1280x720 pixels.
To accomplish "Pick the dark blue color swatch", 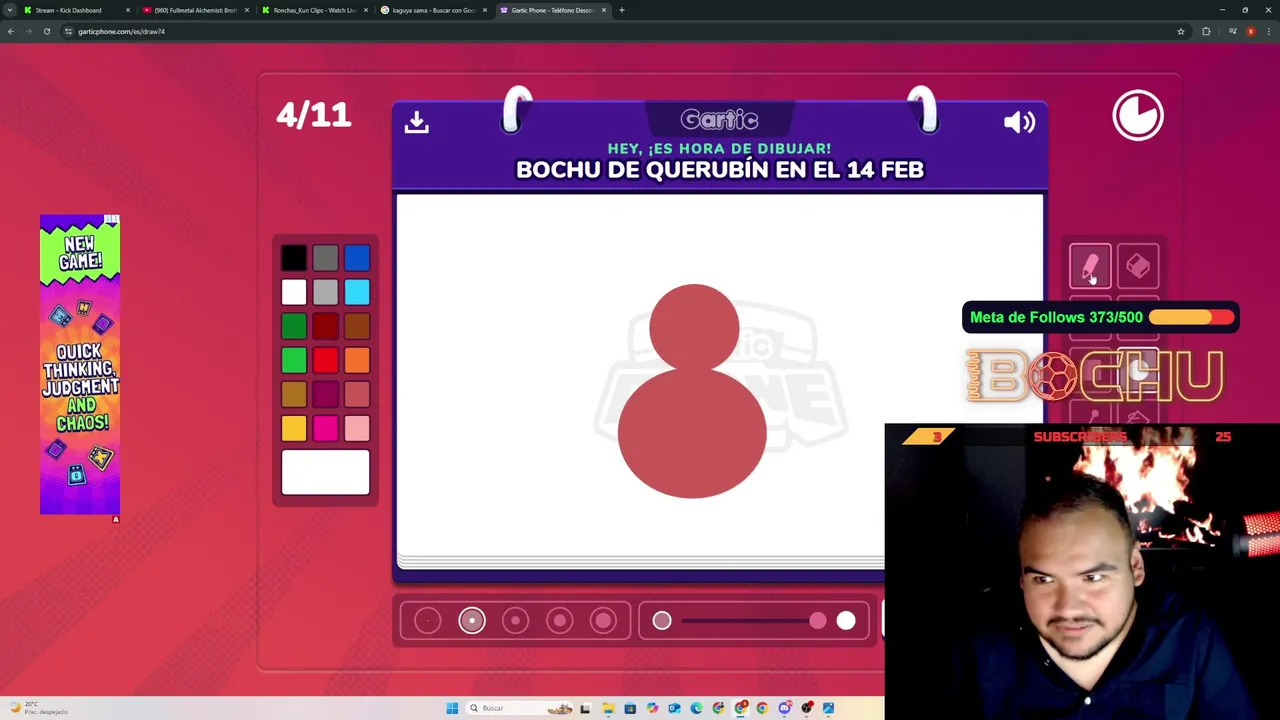I will pyautogui.click(x=357, y=259).
